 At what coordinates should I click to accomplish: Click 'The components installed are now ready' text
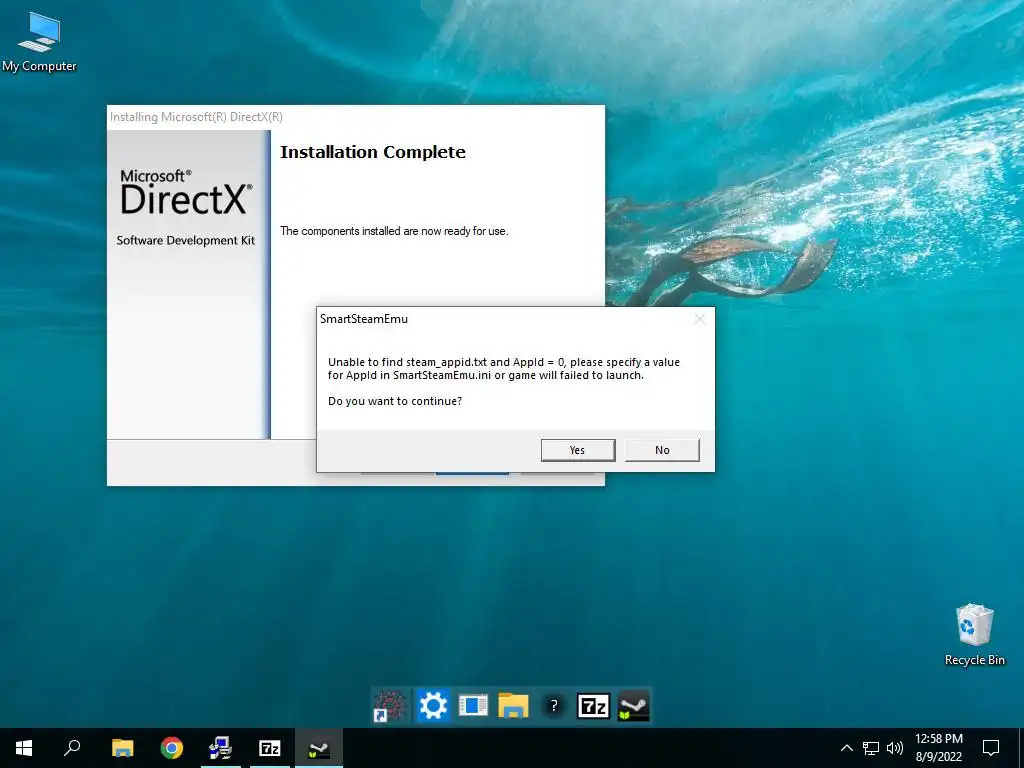(x=394, y=231)
